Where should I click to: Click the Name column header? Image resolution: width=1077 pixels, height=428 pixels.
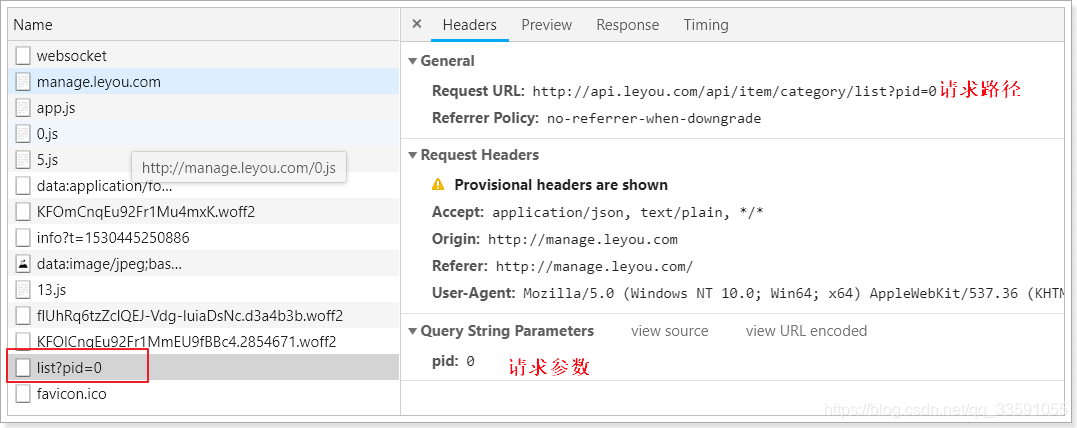coord(33,24)
